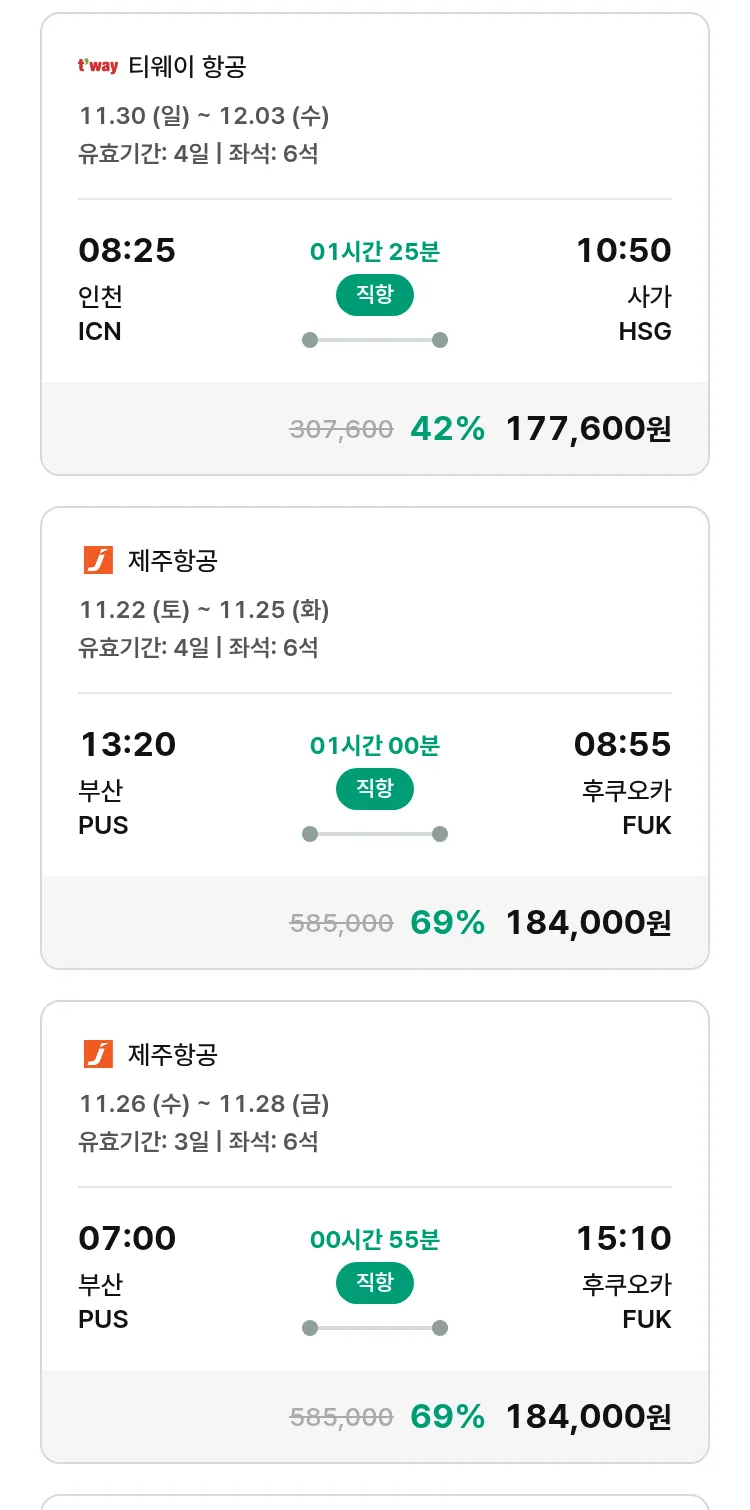The width and height of the screenshot is (750, 1510).
Task: Tap the 42% discount label
Action: (447, 429)
